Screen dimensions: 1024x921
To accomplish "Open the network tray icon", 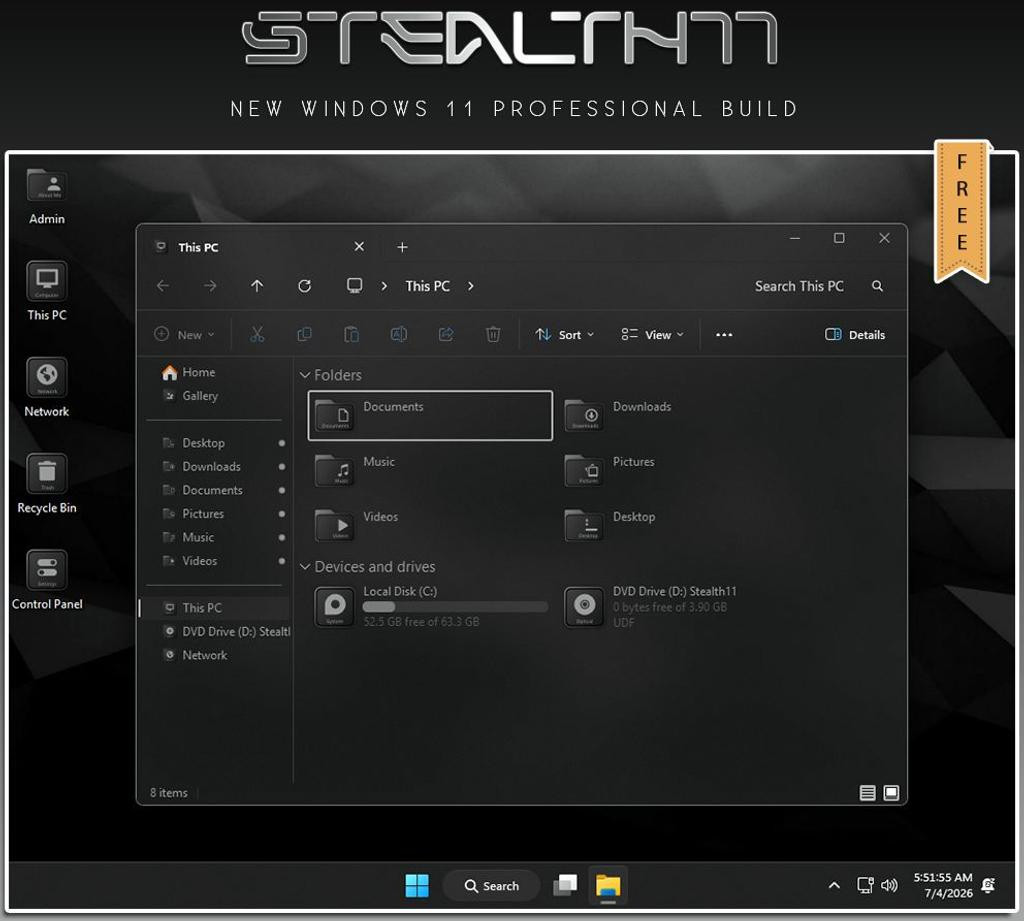I will pyautogui.click(x=865, y=886).
